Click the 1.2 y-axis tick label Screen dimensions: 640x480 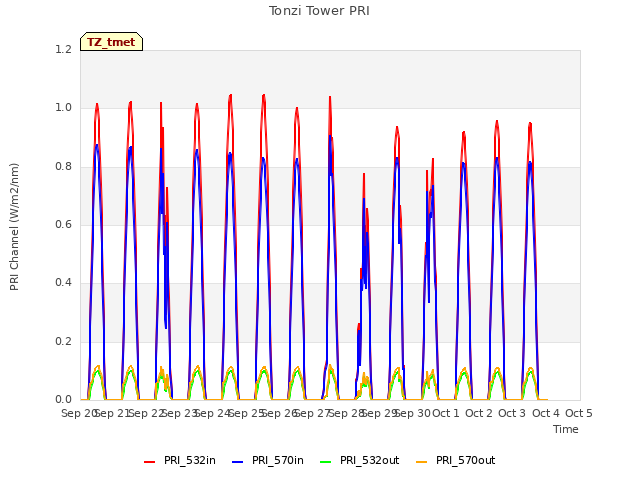click(x=63, y=49)
